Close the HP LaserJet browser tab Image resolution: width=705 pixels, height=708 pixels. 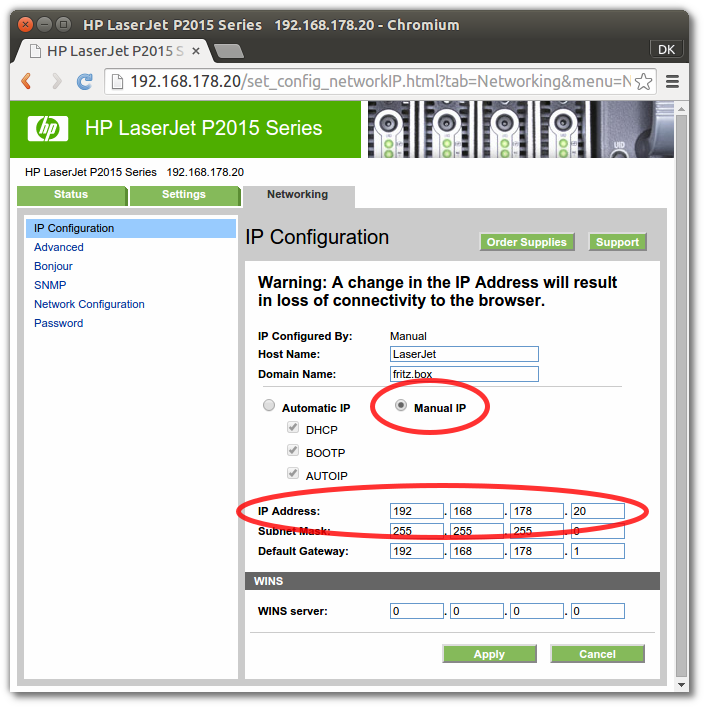(196, 51)
